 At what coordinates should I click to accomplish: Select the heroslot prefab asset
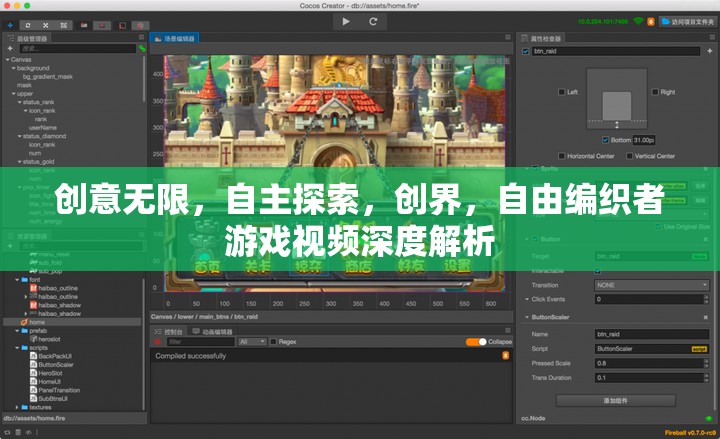tap(49, 339)
